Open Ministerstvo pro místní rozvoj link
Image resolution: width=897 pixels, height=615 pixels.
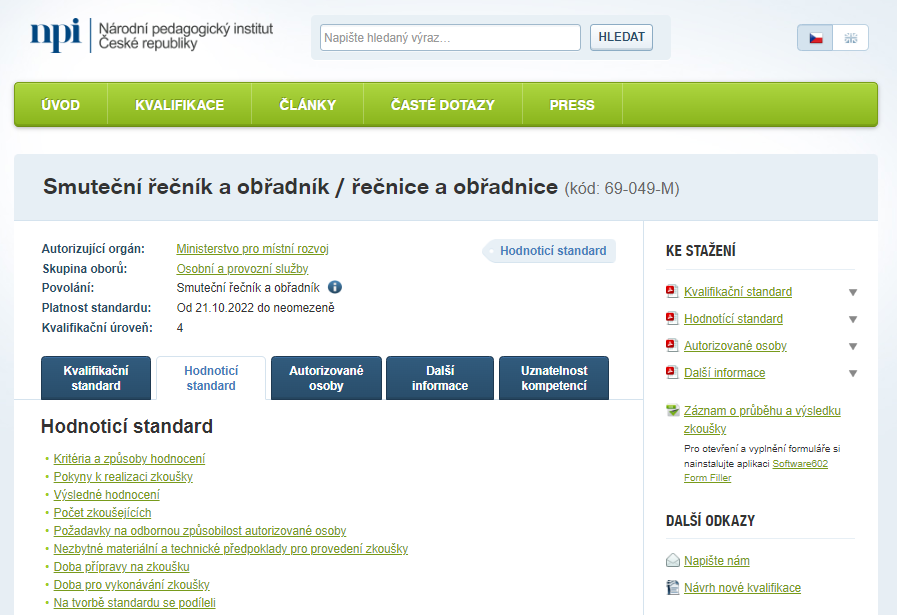(x=252, y=249)
